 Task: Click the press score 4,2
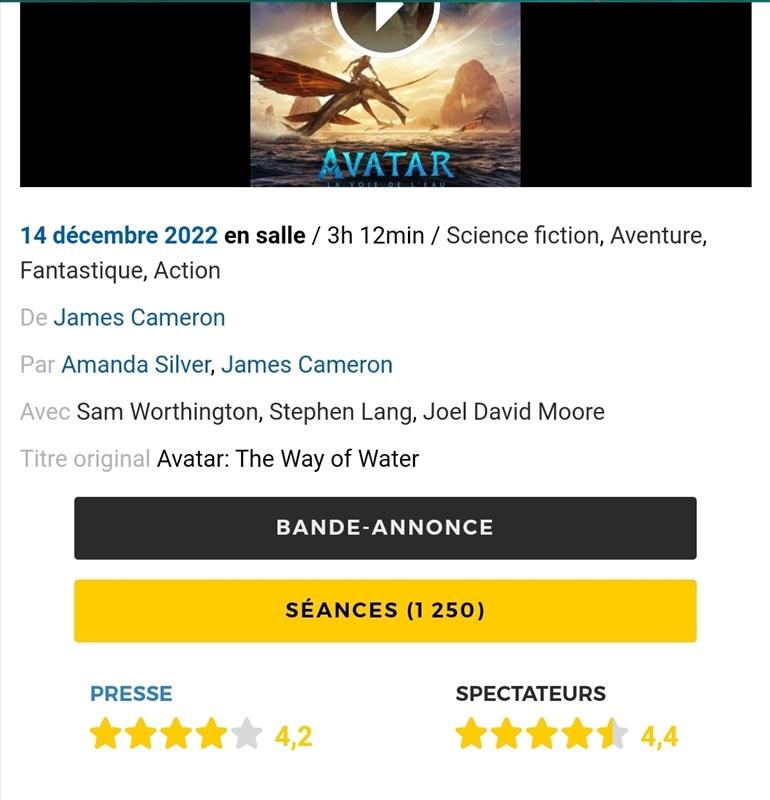point(294,738)
